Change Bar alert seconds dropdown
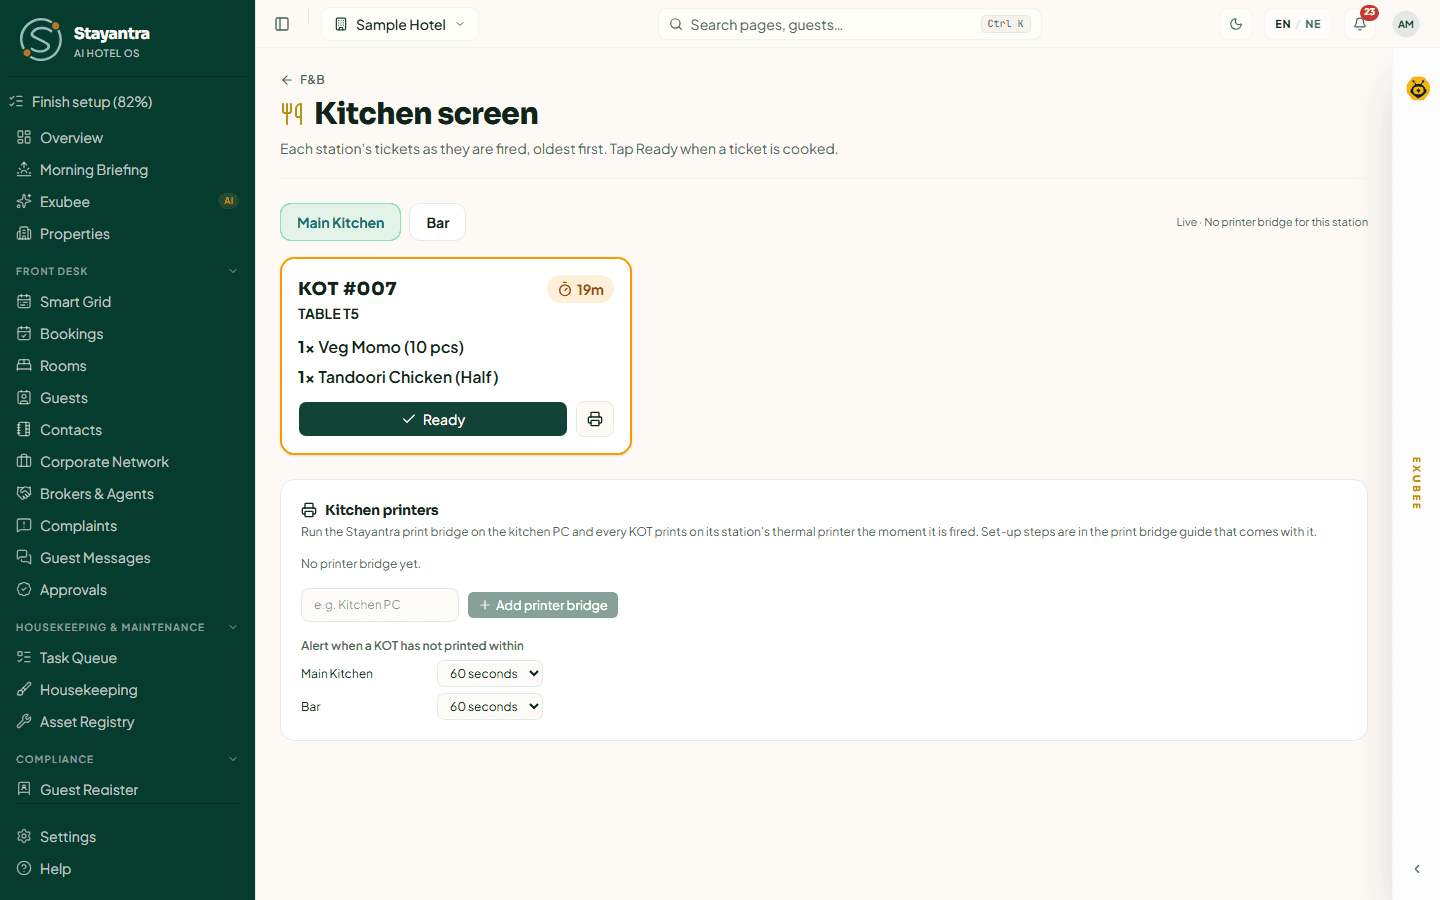This screenshot has height=900, width=1440. tap(490, 707)
